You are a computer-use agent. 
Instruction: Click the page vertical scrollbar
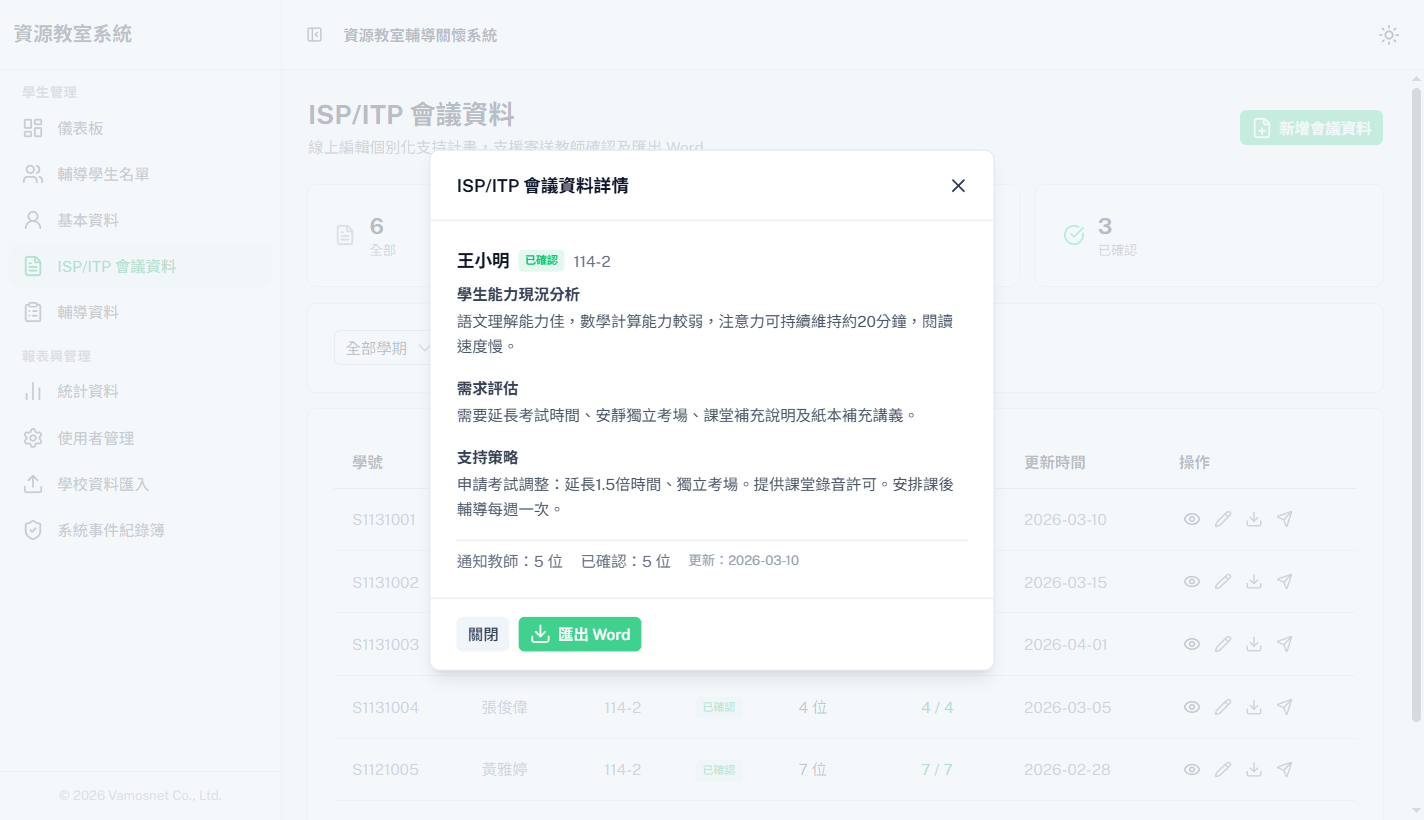(1416, 405)
